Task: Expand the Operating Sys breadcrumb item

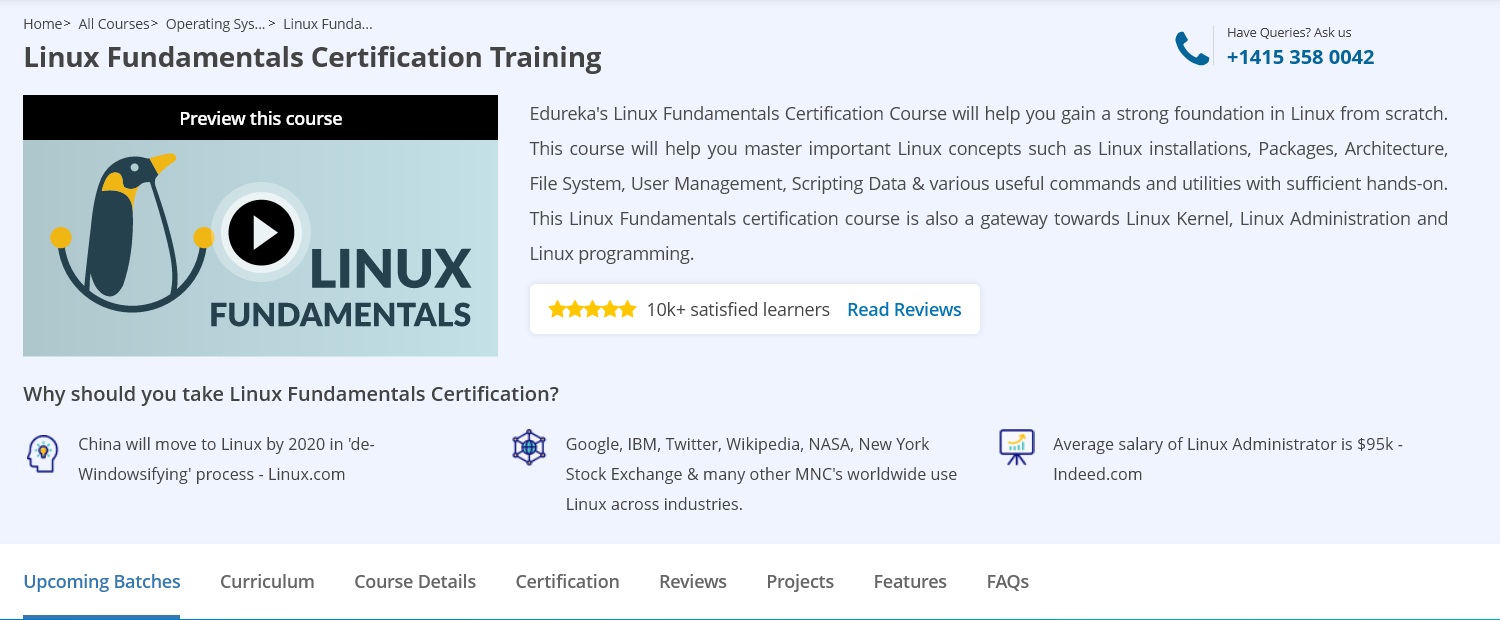Action: point(215,23)
